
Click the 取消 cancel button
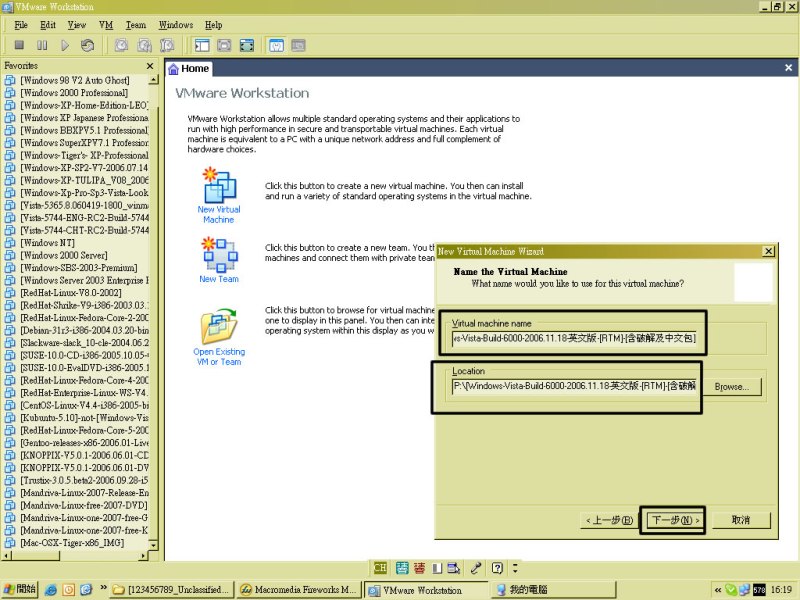[x=741, y=520]
